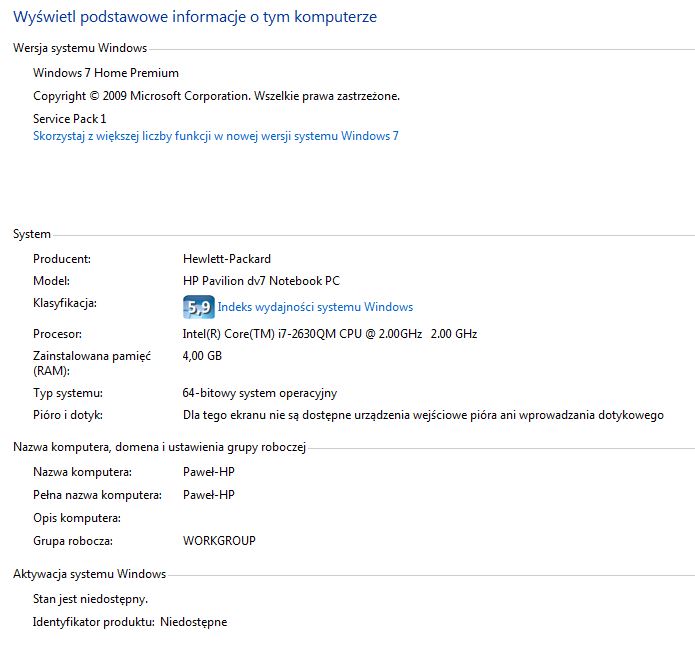The width and height of the screenshot is (695, 649).
Task: Click the WORKGROUP workgroup value
Action: pyautogui.click(x=219, y=541)
